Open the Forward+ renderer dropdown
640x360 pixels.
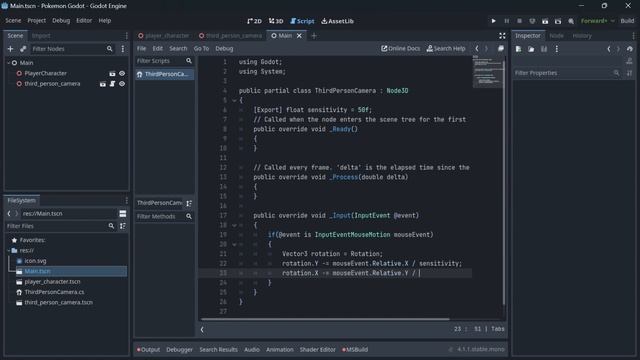(598, 21)
